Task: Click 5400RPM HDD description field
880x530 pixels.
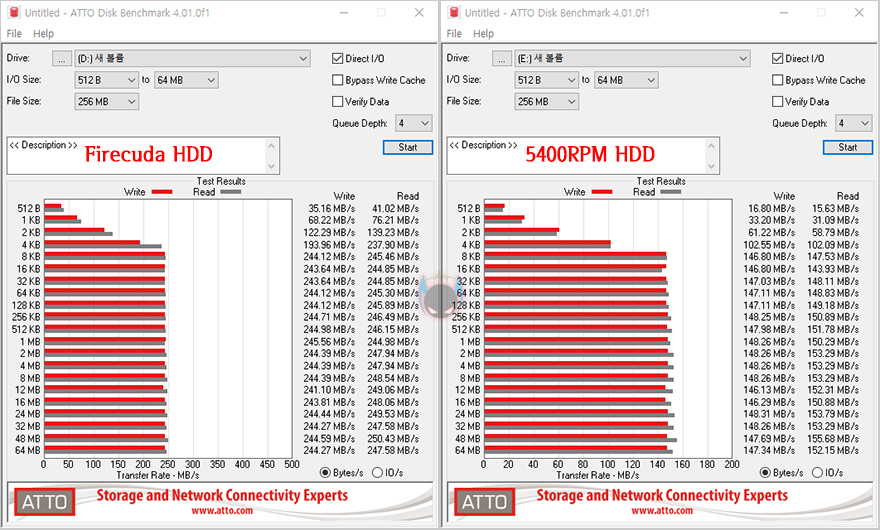Action: point(583,156)
